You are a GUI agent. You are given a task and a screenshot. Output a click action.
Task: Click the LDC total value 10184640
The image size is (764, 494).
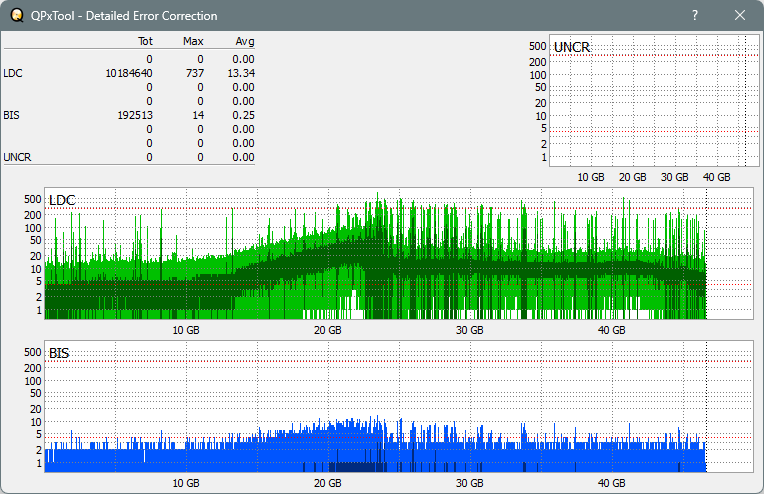tap(128, 73)
